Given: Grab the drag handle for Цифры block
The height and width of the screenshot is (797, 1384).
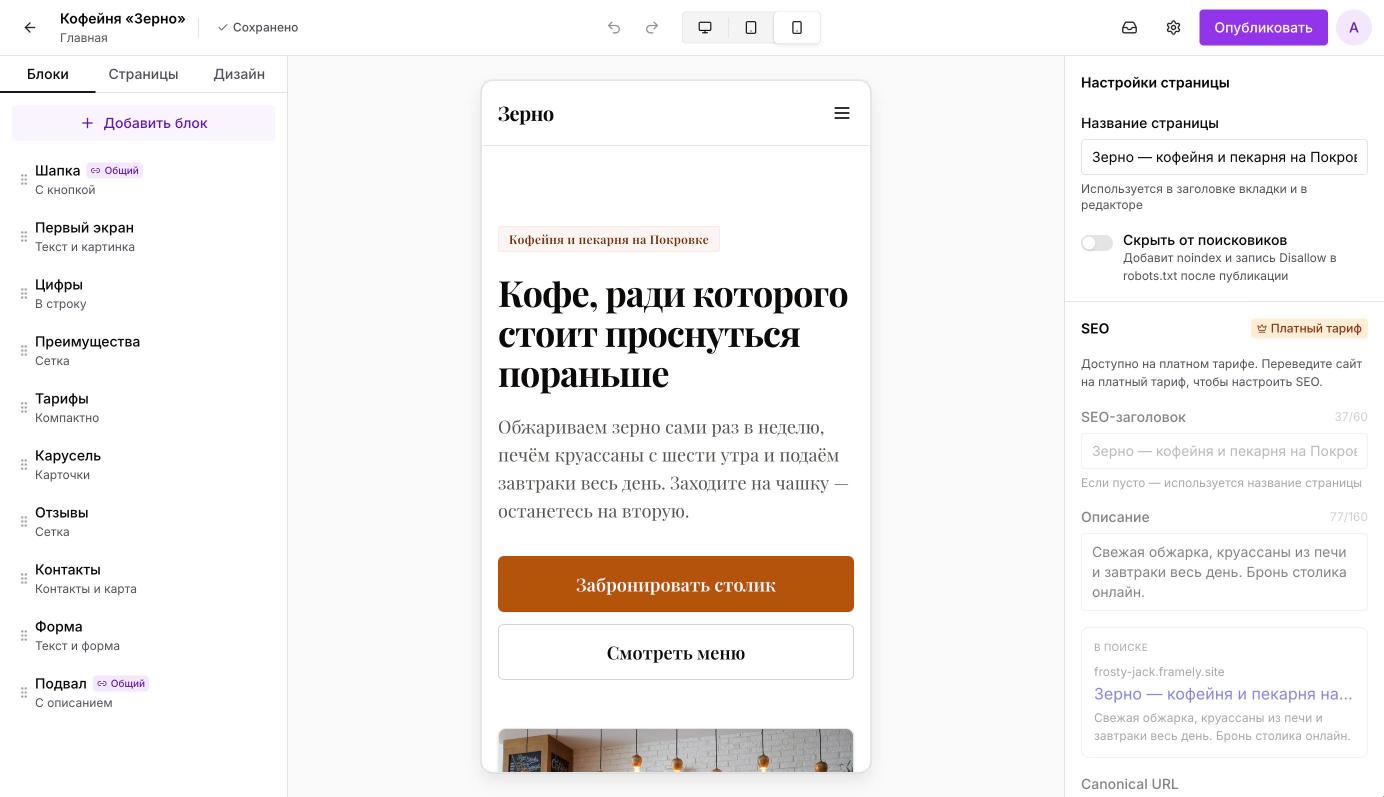Looking at the screenshot, I should [x=24, y=294].
